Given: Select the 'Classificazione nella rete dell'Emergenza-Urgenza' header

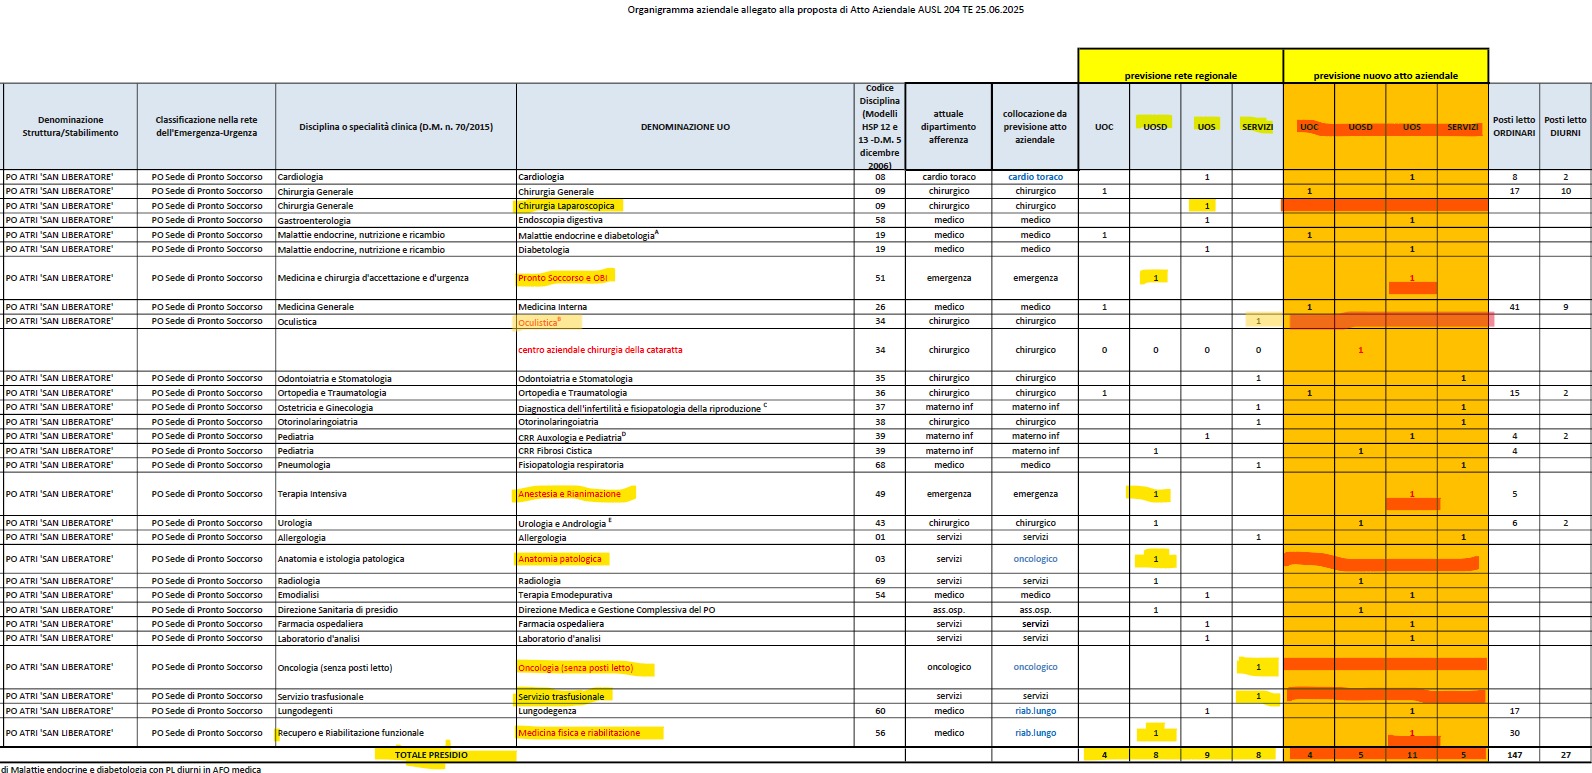Looking at the screenshot, I should pyautogui.click(x=206, y=127).
